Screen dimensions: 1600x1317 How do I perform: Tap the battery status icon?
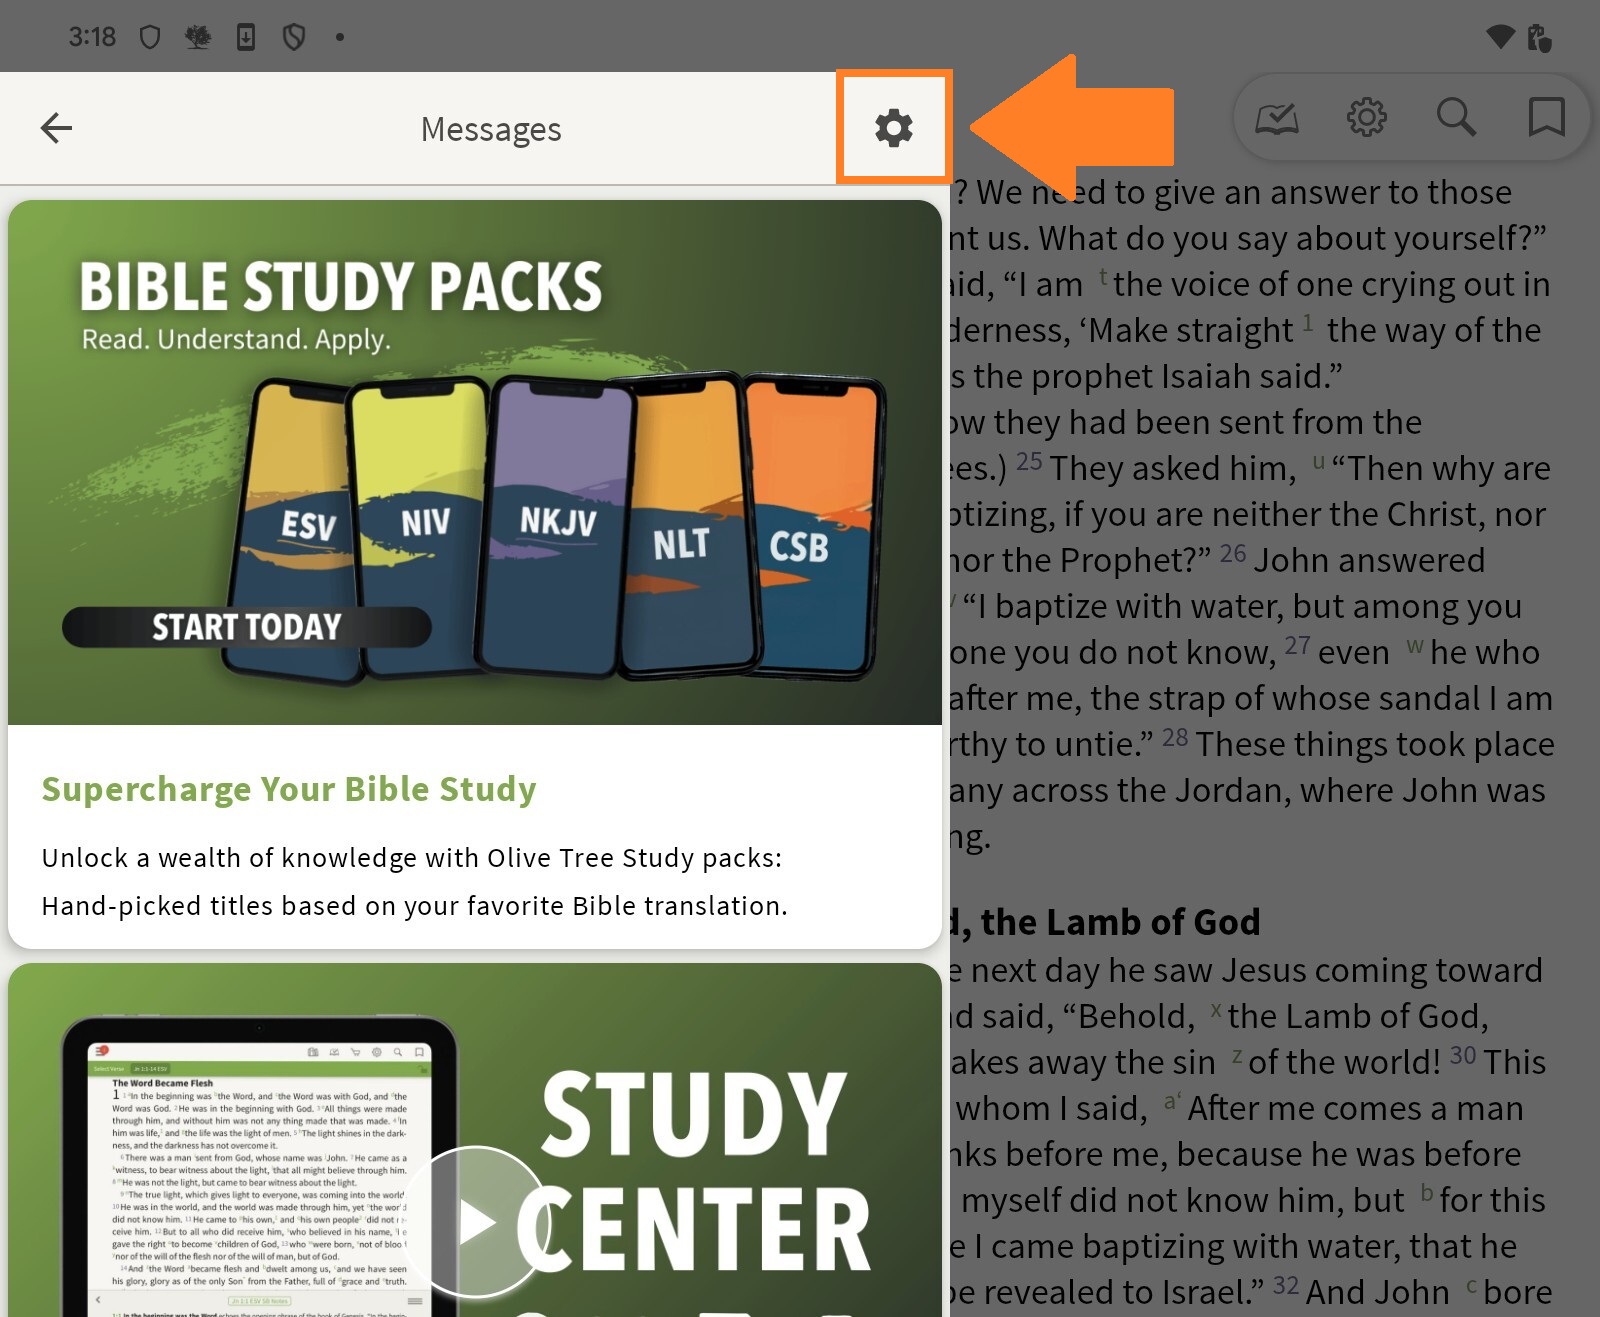pos(1539,38)
